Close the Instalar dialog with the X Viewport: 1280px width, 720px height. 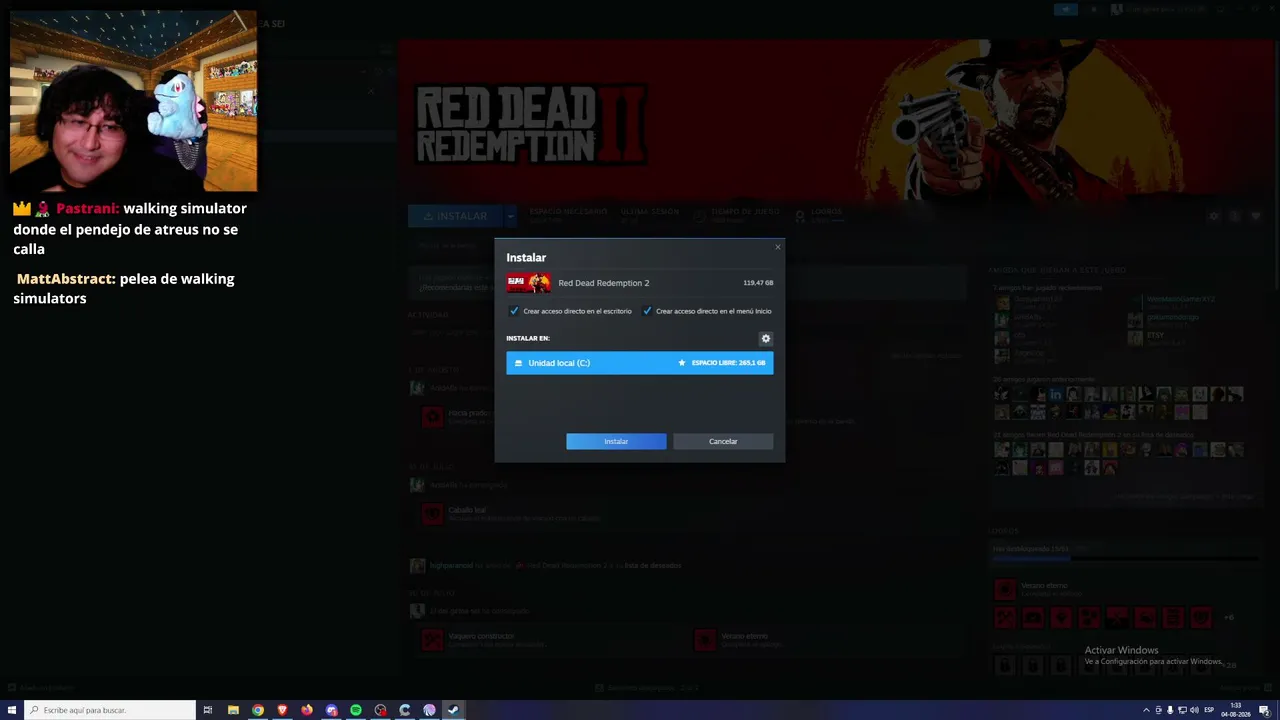click(x=777, y=247)
